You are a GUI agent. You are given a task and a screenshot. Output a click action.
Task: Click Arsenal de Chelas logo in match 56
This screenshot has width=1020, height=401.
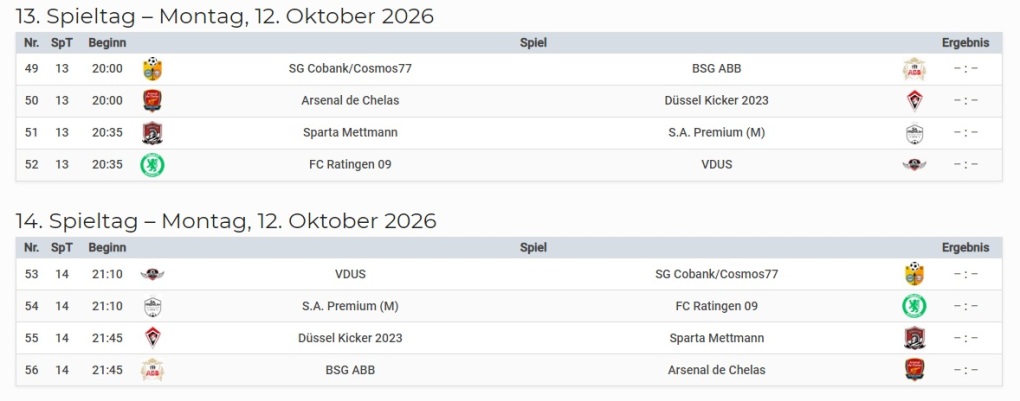click(914, 370)
